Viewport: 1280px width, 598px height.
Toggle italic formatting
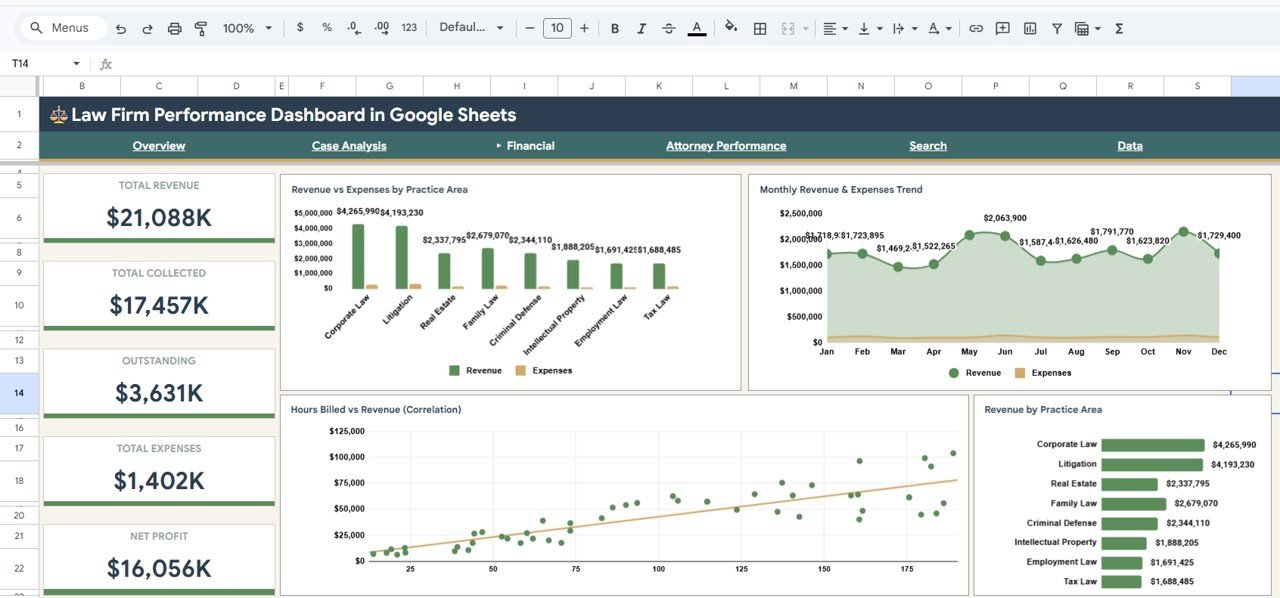pyautogui.click(x=641, y=28)
